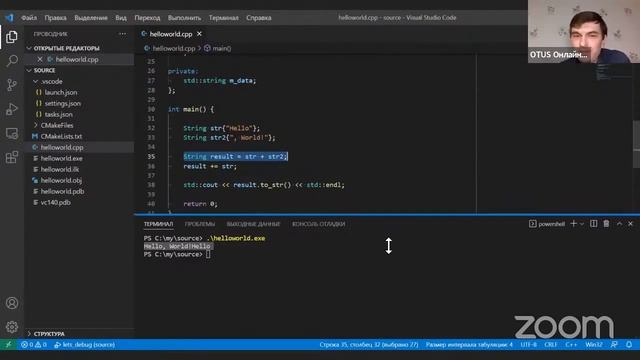Viewport: 640px width, 360px height.
Task: Maximize the panel with up chevron
Action: 619,224
